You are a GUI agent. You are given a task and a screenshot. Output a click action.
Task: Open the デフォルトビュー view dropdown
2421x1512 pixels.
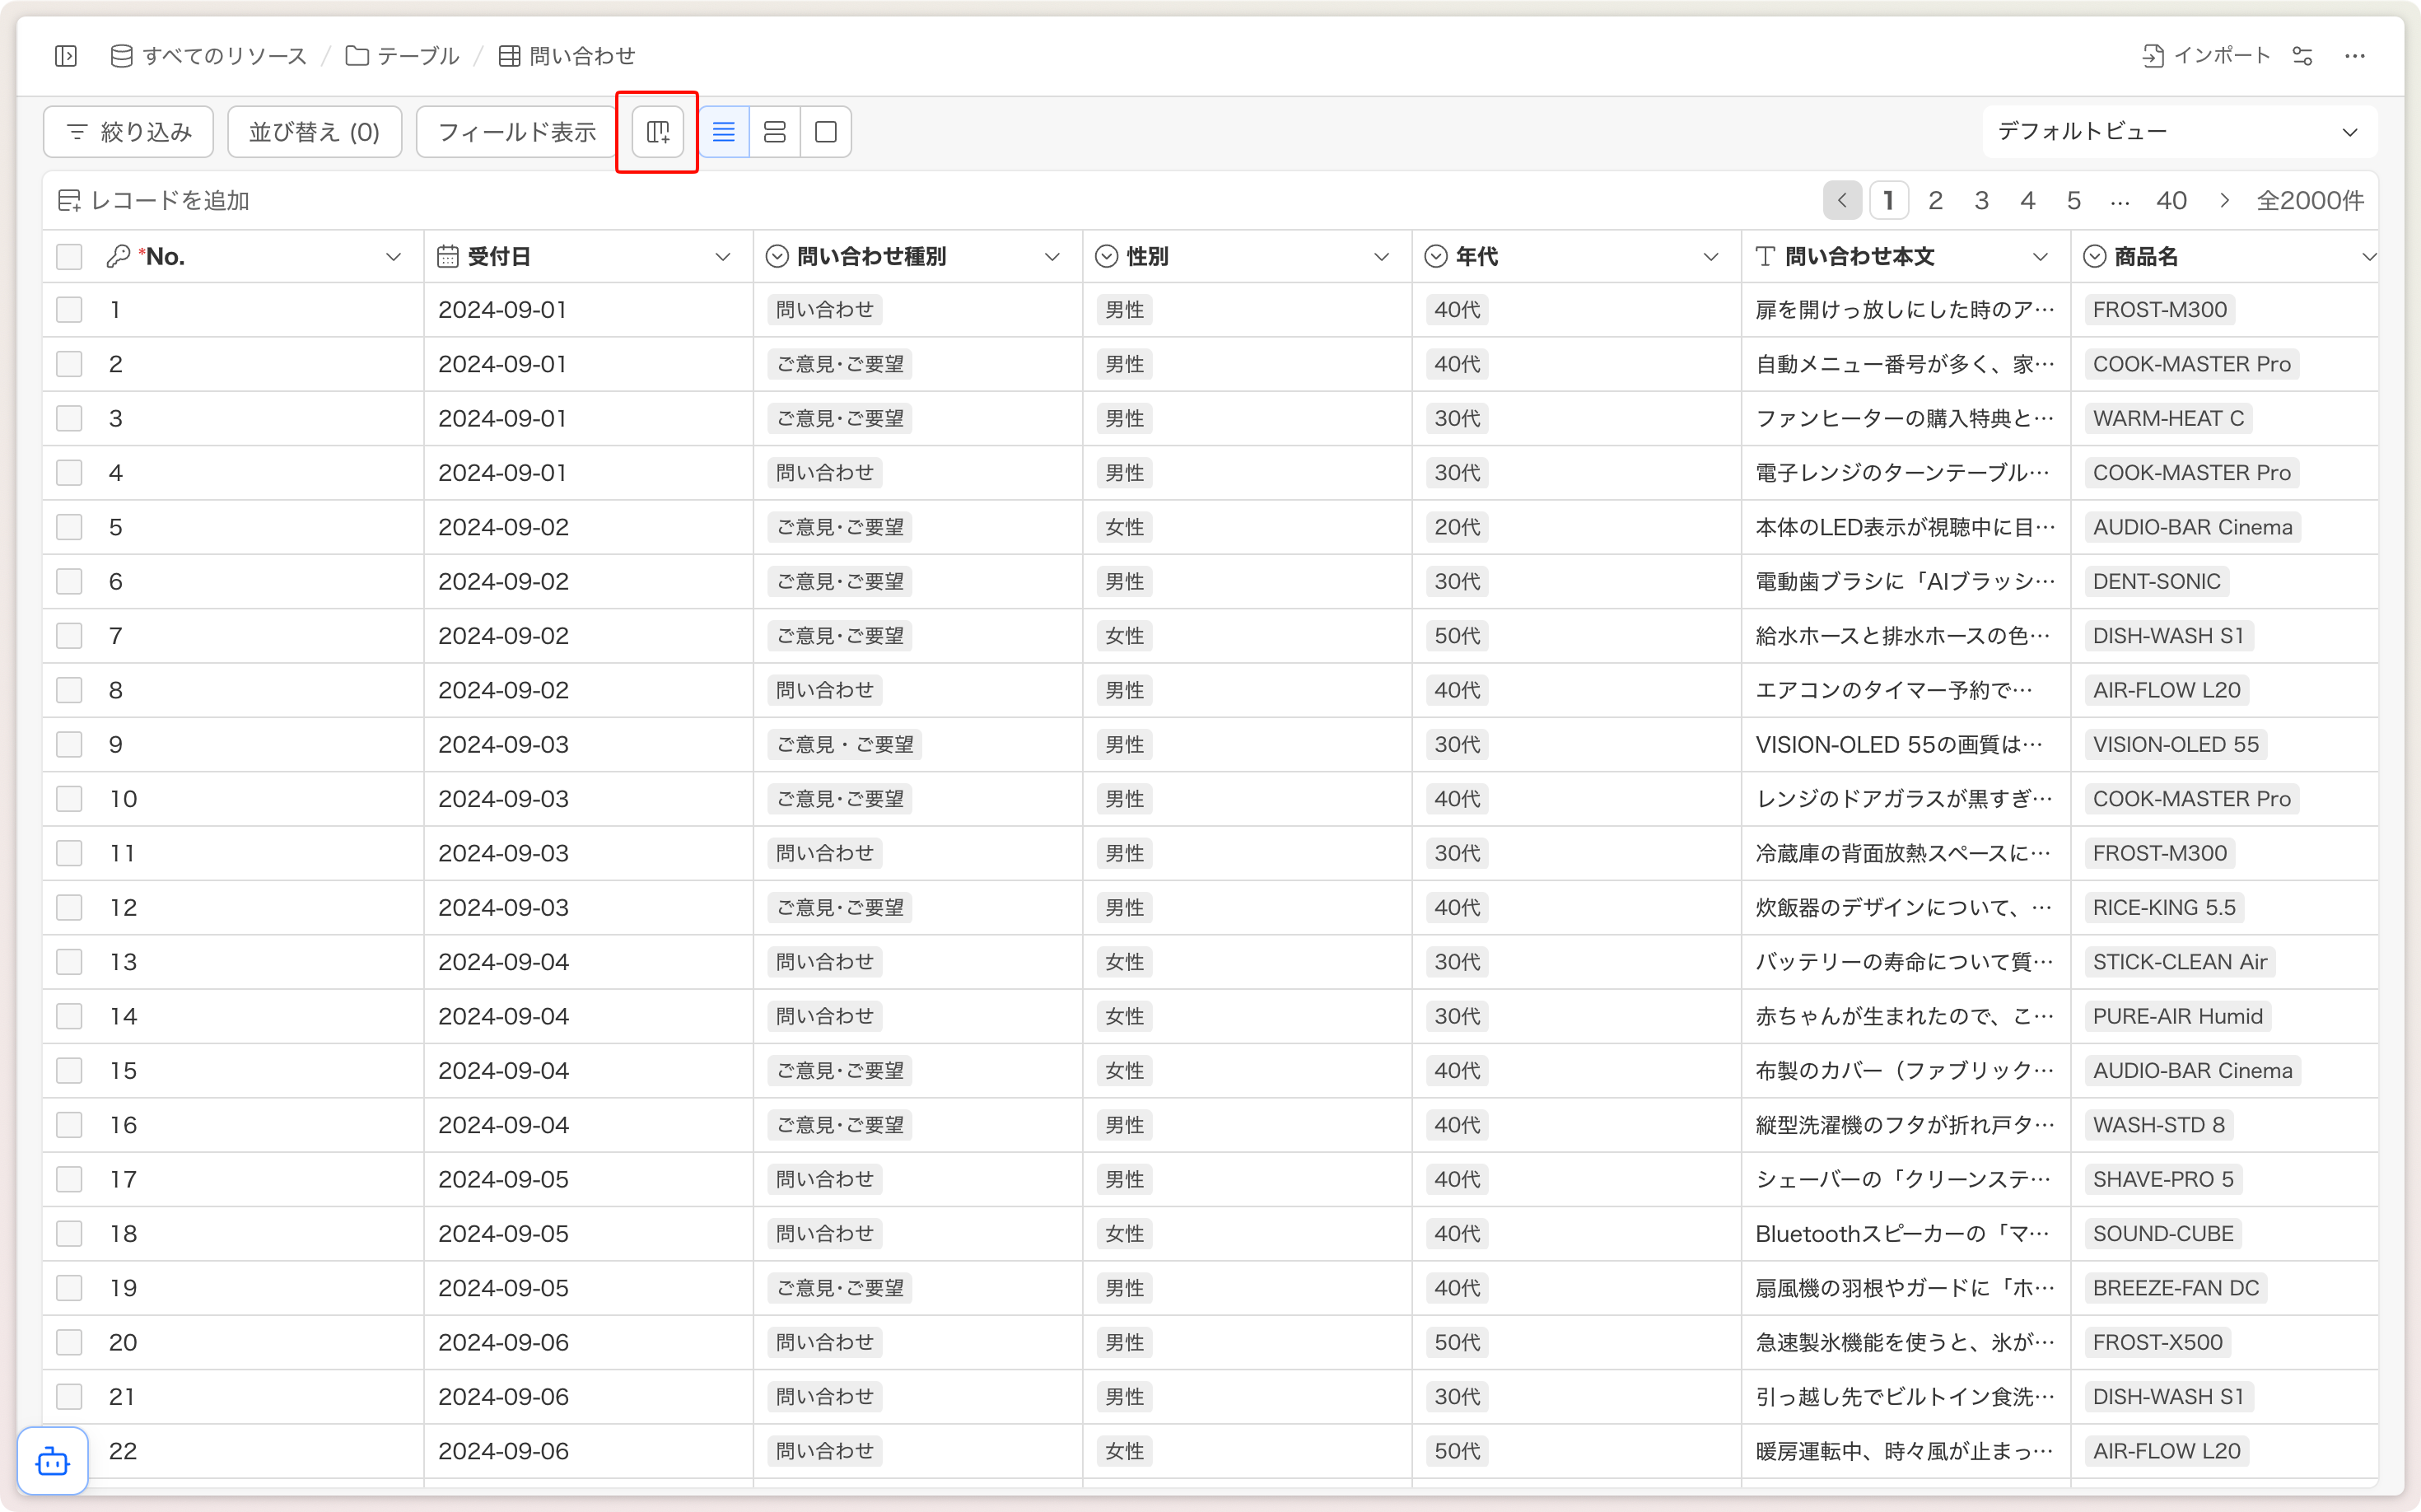[x=2178, y=132]
